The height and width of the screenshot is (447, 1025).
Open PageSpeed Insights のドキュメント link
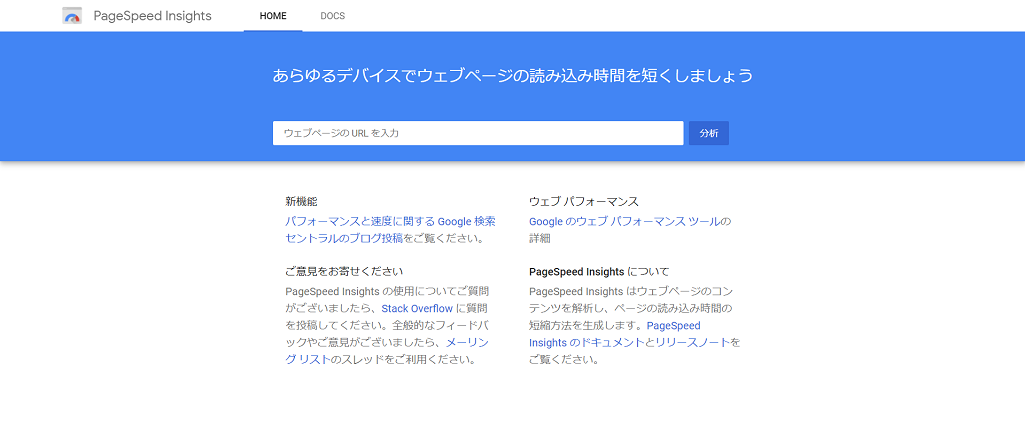point(614,334)
